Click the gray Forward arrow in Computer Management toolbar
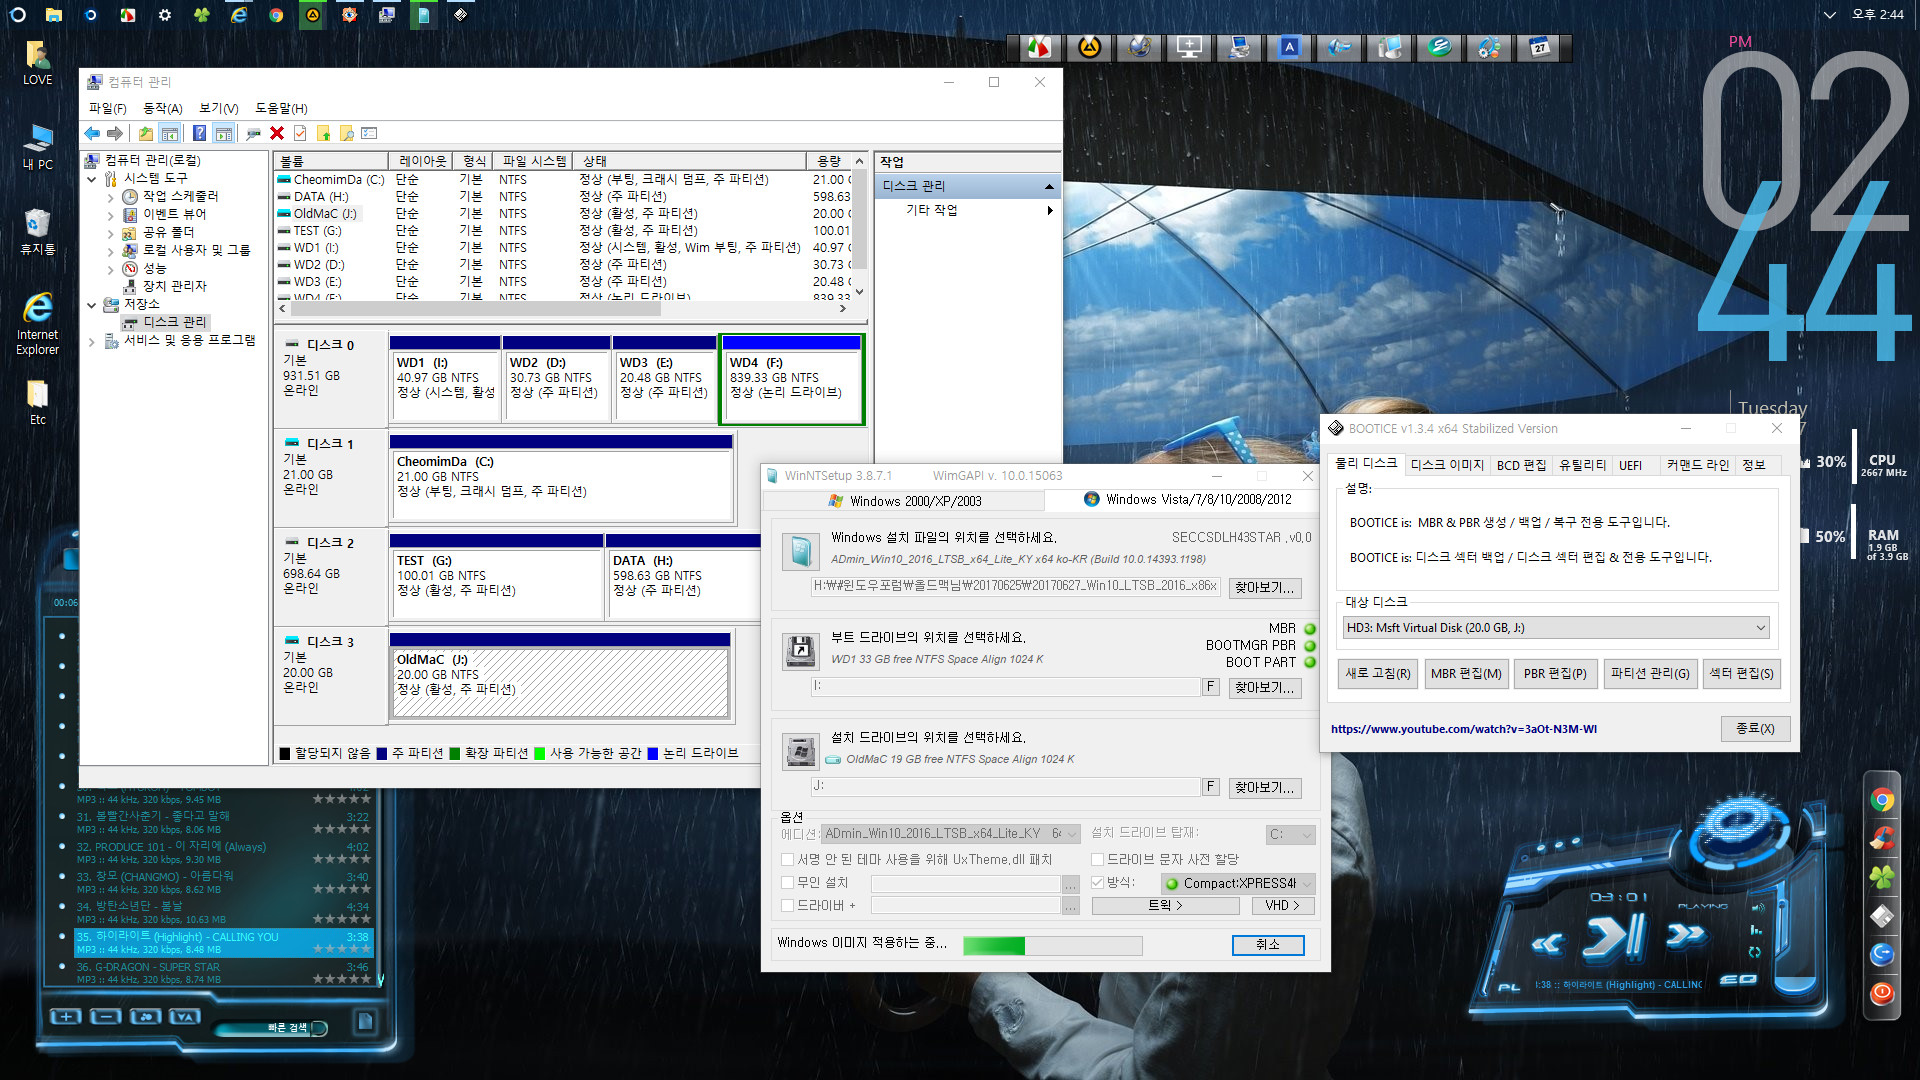Viewport: 1920px width, 1080px height. coord(115,133)
